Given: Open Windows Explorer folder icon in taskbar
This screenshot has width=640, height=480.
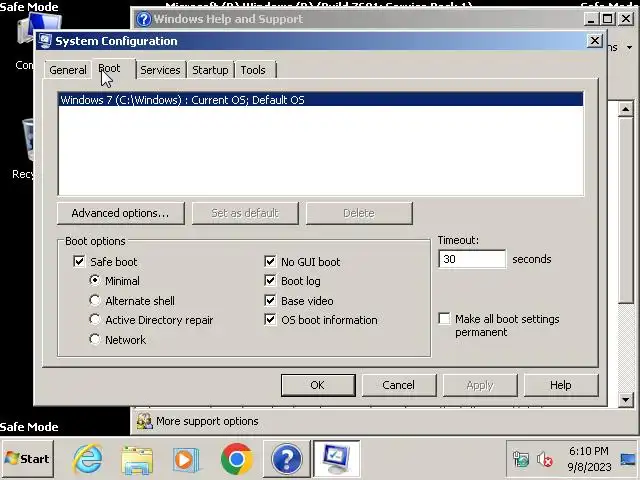Looking at the screenshot, I should click(x=137, y=460).
